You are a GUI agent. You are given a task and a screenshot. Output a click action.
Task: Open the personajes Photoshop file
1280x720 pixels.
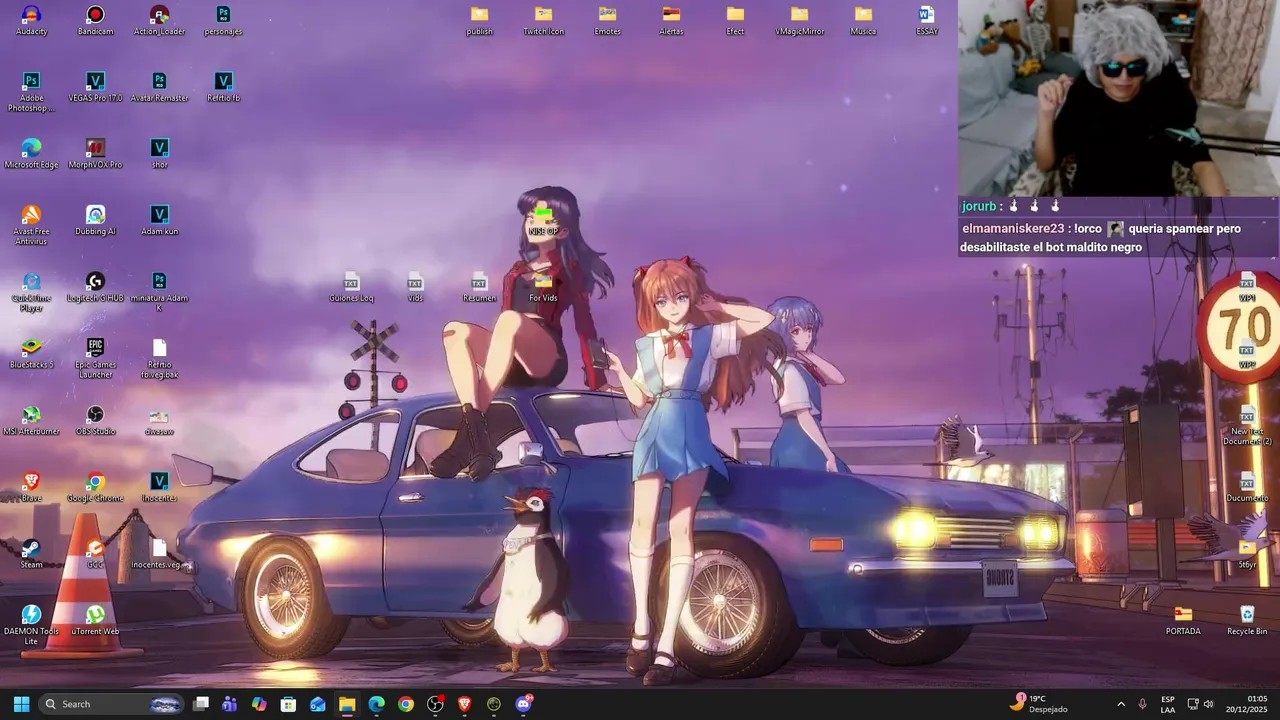pyautogui.click(x=223, y=21)
